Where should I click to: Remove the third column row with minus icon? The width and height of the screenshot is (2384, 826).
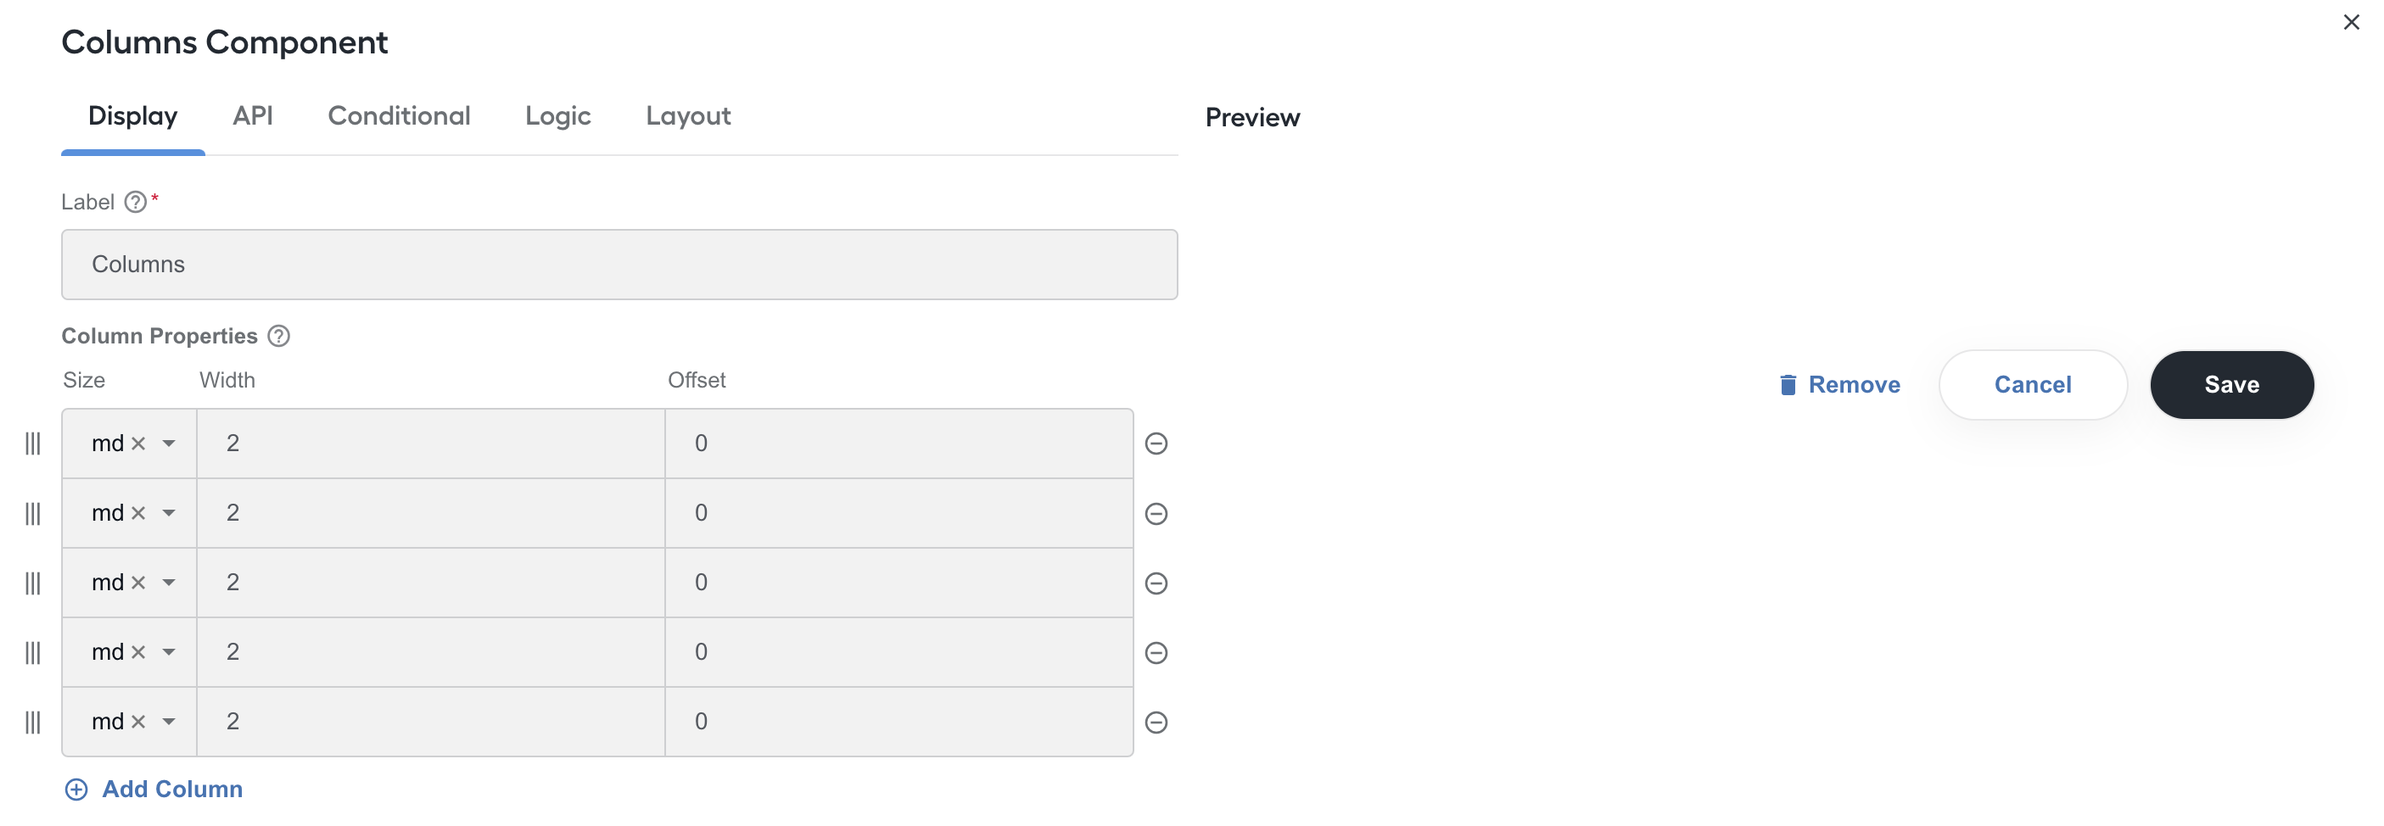pos(1156,583)
